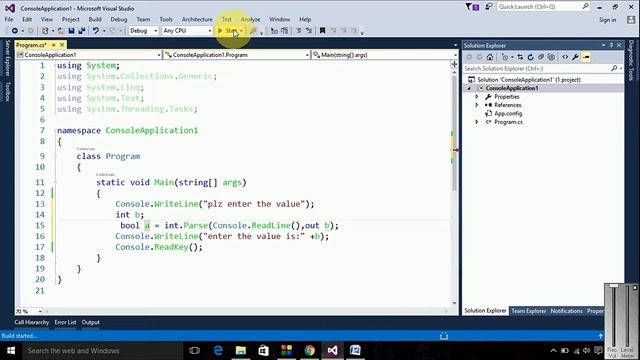Expand the References node in Solution Explorer
The width and height of the screenshot is (640, 360).
tap(477, 105)
